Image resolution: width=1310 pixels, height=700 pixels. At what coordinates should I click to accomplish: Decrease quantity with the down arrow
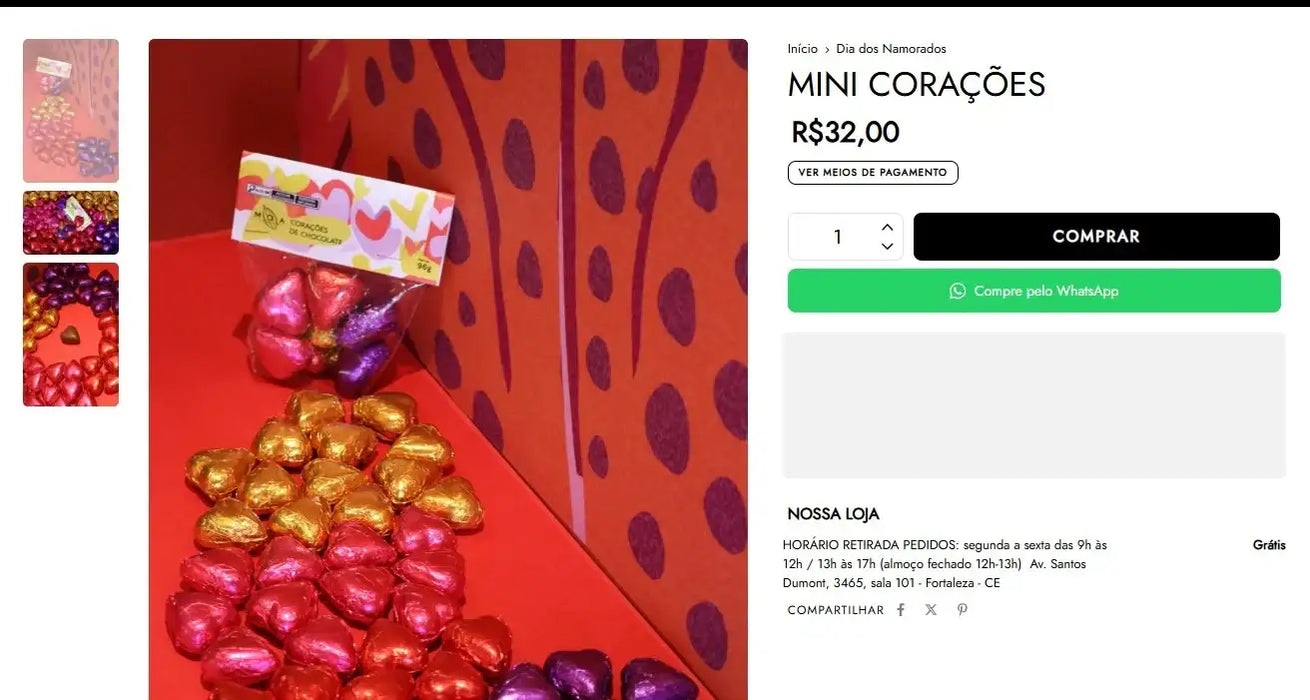887,247
